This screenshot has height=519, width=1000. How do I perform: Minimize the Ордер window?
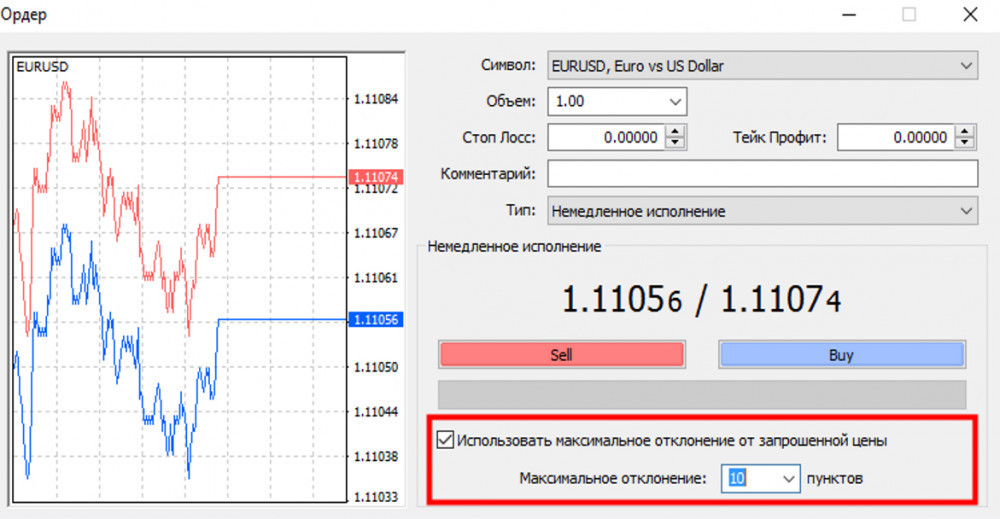point(849,15)
